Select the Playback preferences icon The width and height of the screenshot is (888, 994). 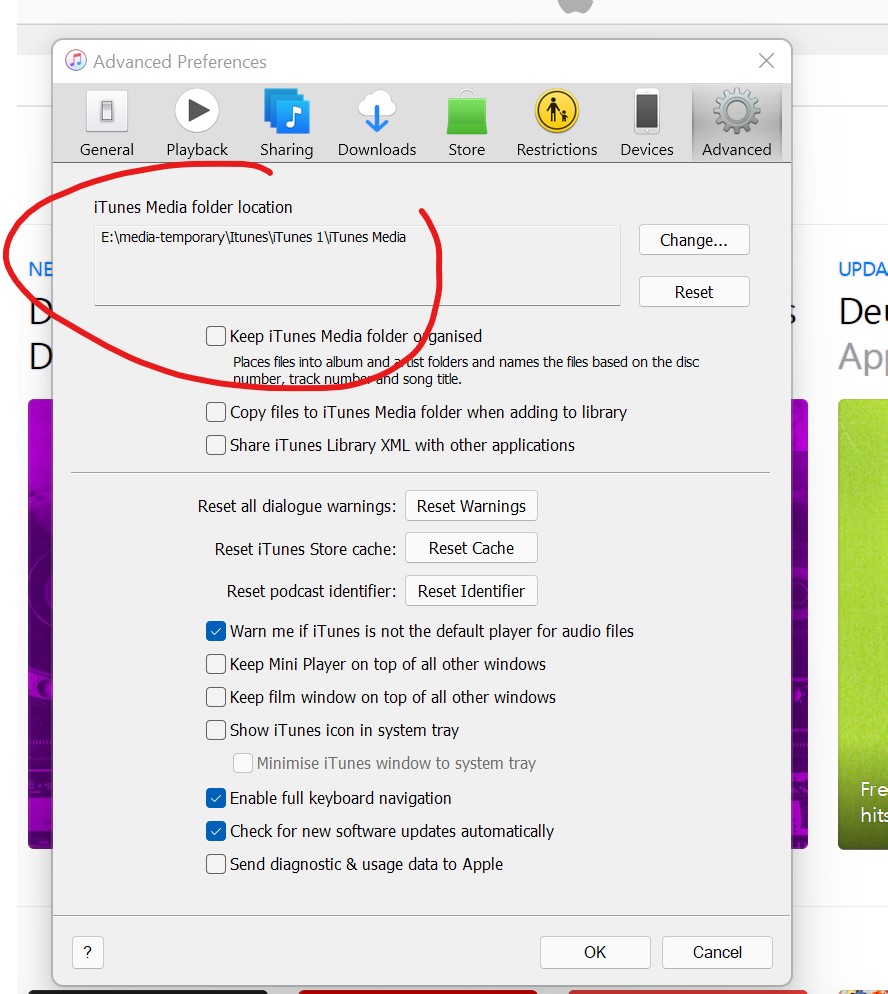pyautogui.click(x=197, y=112)
